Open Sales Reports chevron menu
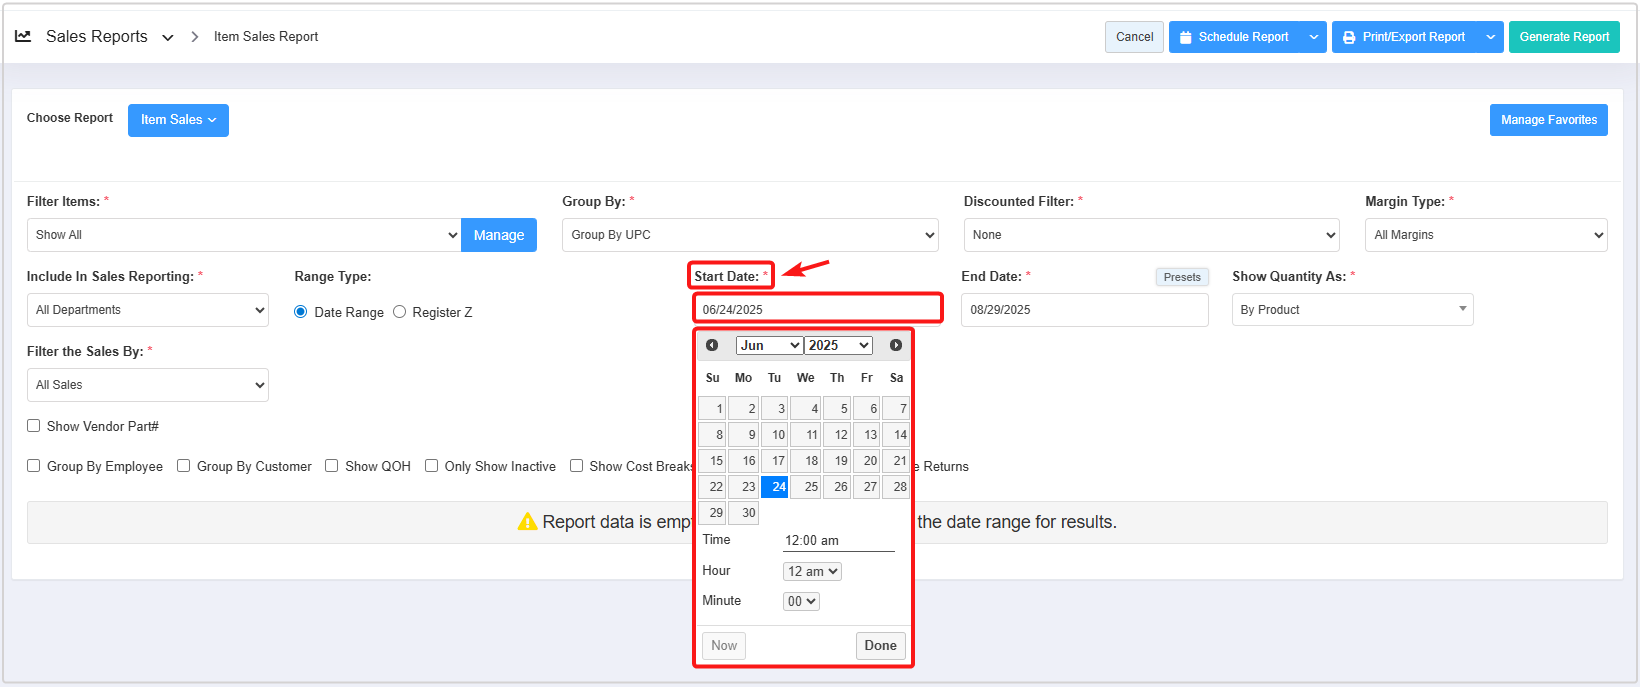1640x687 pixels. click(x=168, y=38)
